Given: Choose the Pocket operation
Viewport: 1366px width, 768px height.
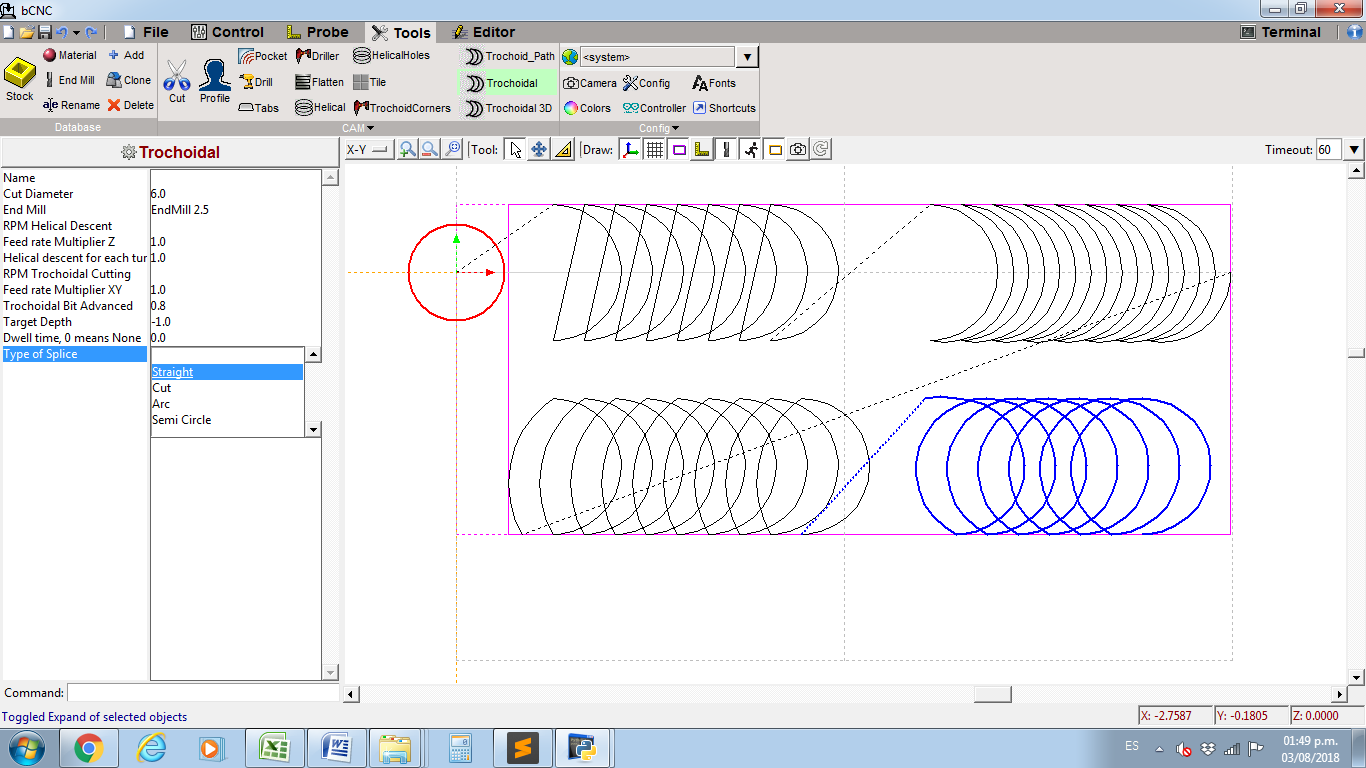Looking at the screenshot, I should pyautogui.click(x=262, y=56).
